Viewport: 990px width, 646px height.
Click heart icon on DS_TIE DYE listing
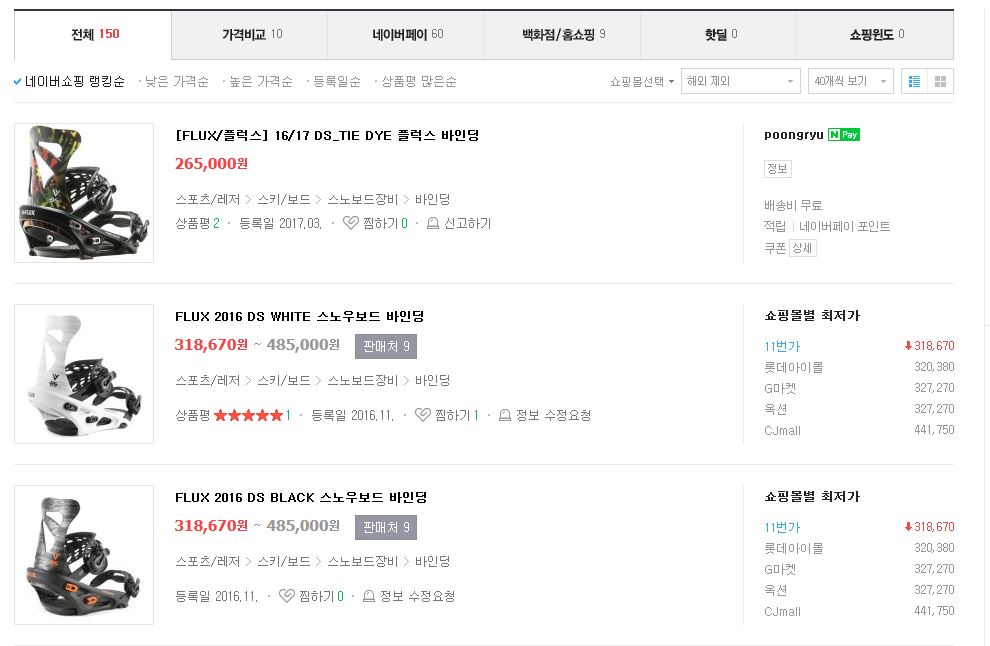[350, 223]
